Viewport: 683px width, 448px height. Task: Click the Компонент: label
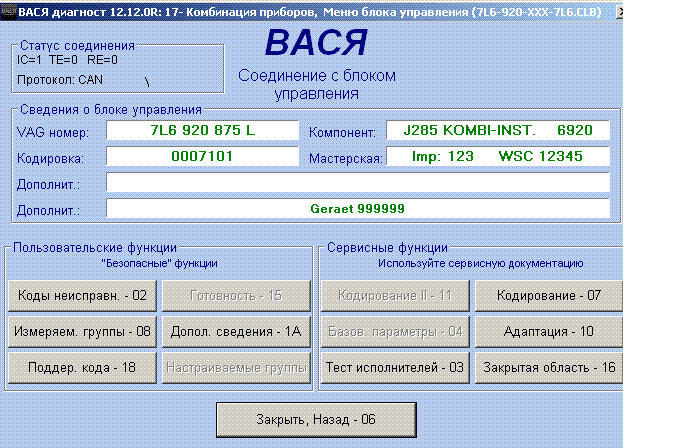[342, 132]
